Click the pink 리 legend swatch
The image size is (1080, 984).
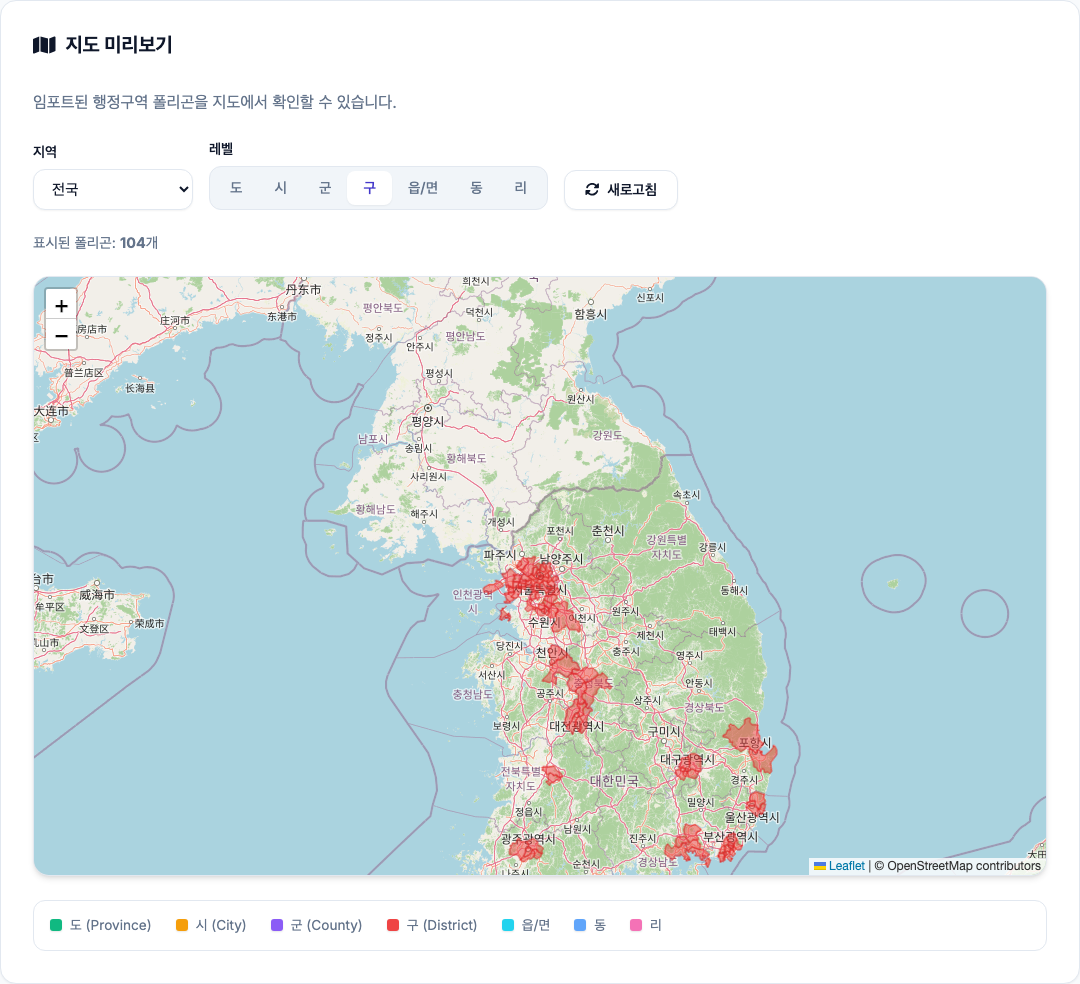click(636, 925)
